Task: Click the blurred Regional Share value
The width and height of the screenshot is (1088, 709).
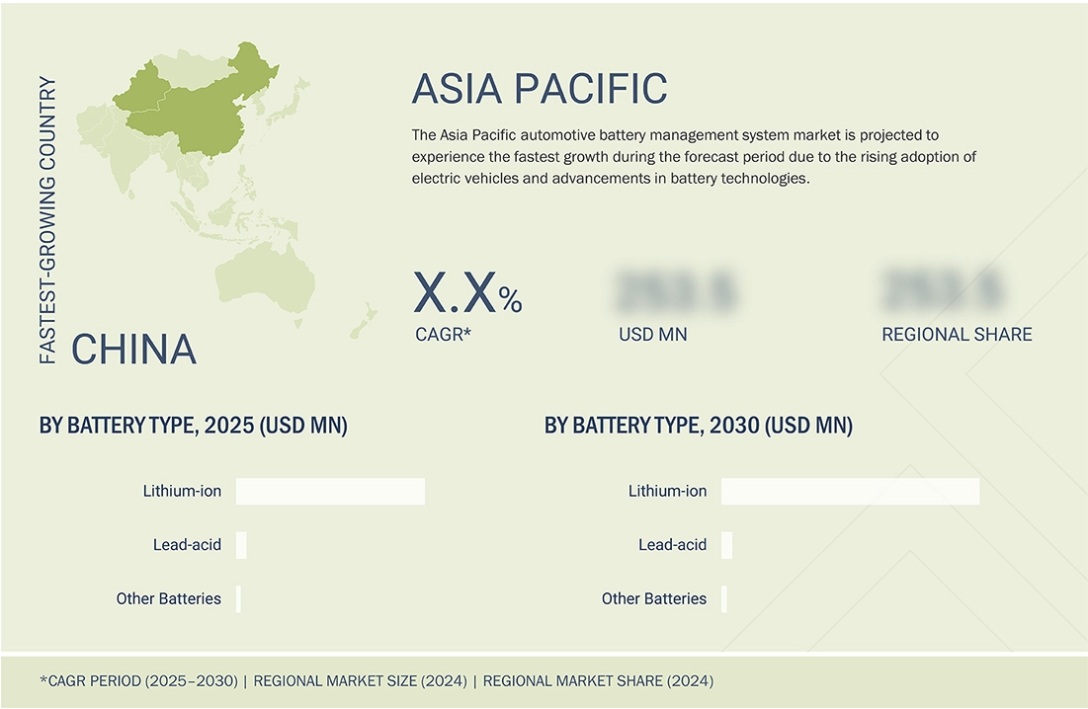Action: (x=942, y=291)
